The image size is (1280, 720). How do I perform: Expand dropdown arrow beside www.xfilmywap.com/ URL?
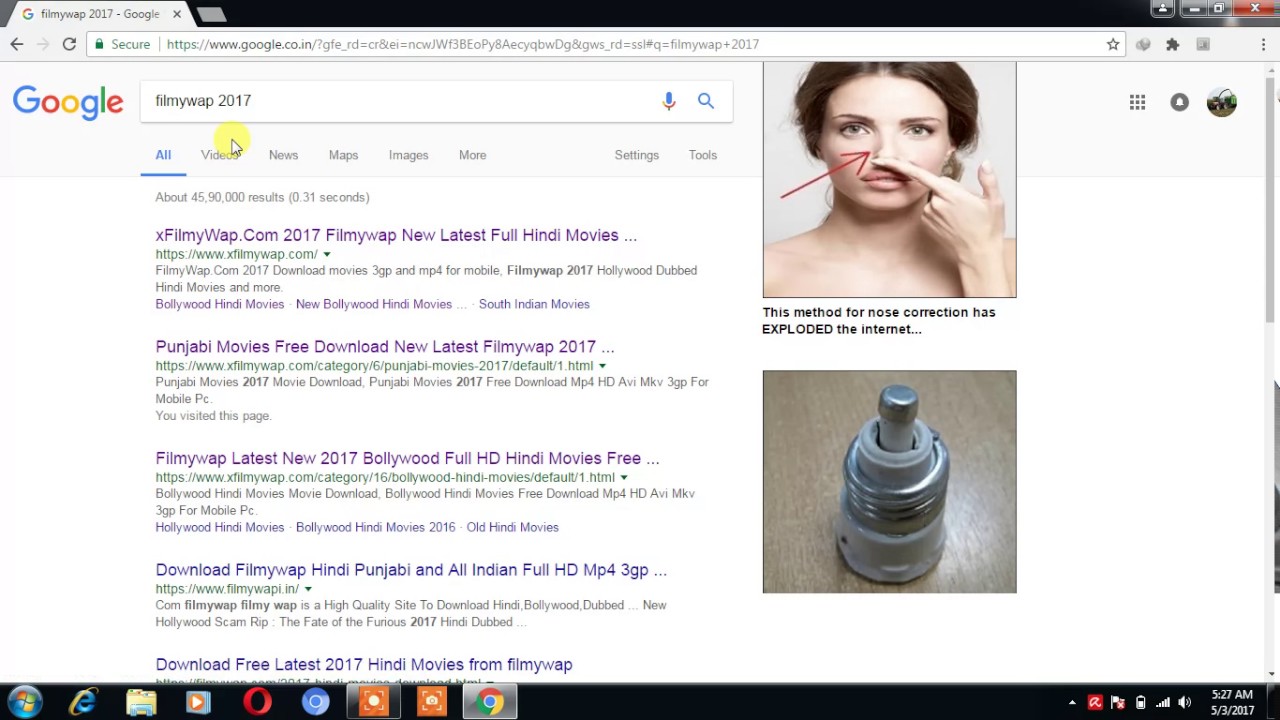click(x=326, y=255)
